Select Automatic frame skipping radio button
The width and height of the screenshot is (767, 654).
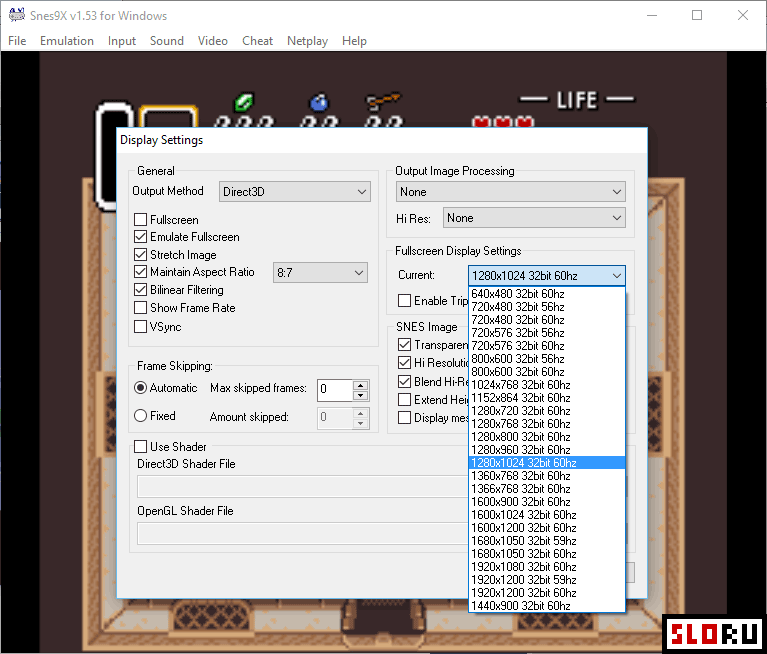pyautogui.click(x=140, y=388)
